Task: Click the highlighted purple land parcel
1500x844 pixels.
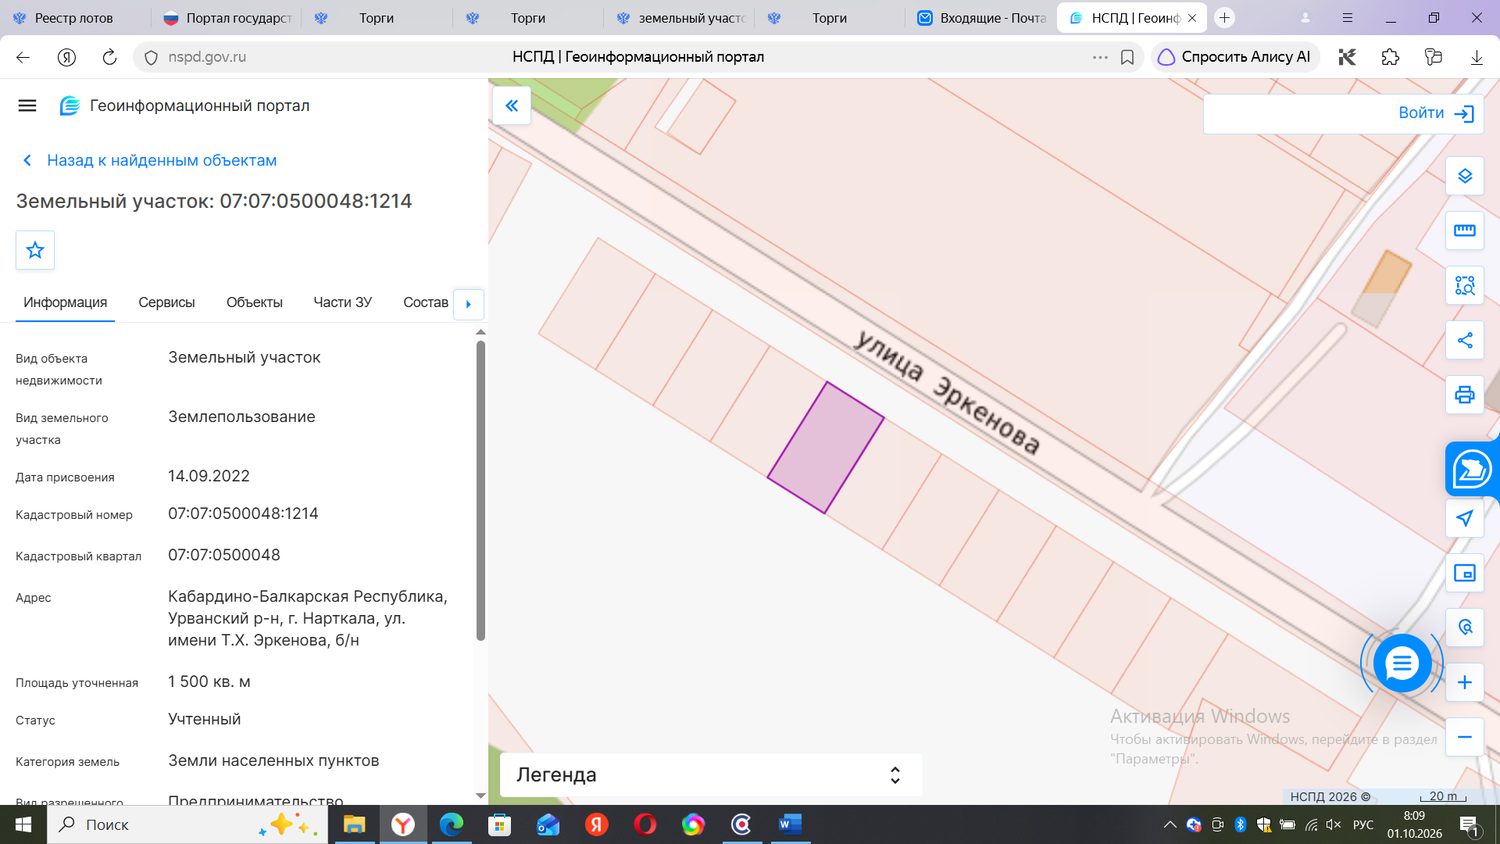Action: point(826,447)
